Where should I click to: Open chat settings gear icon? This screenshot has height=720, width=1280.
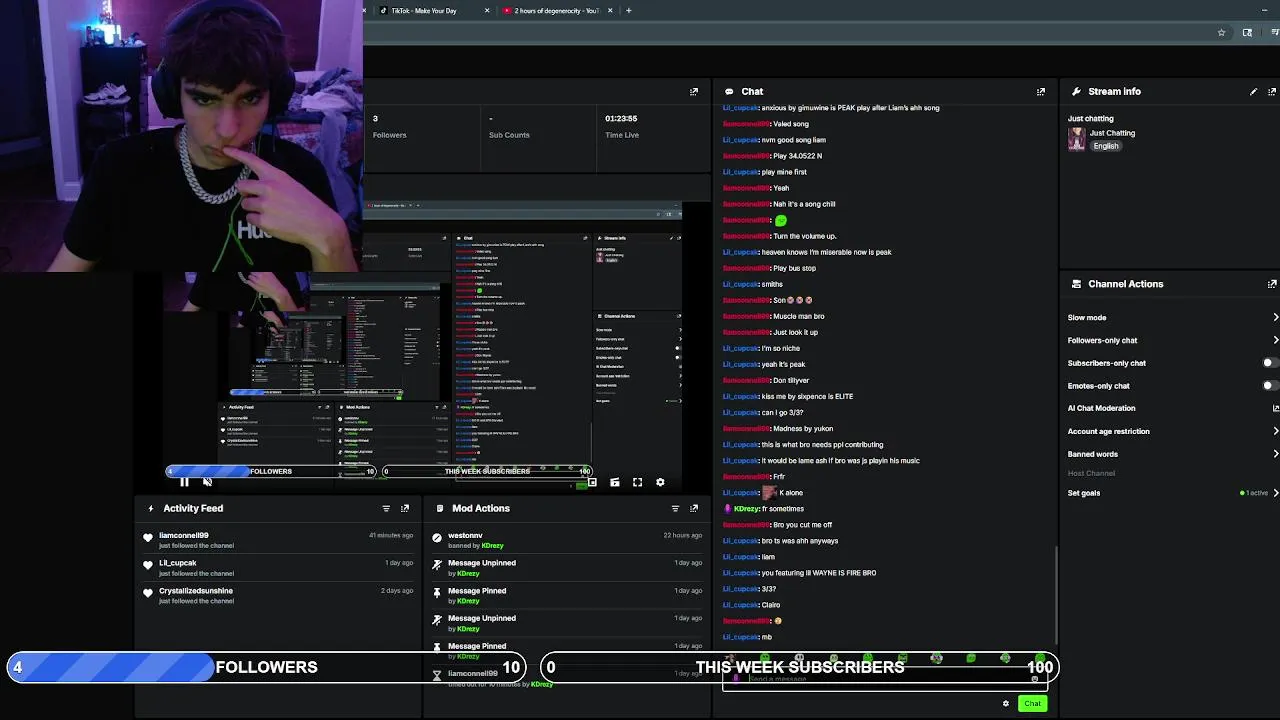tap(1006, 703)
